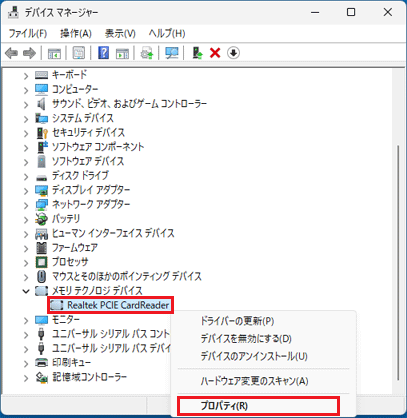This screenshot has height=418, width=407.
Task: Collapse the メモリ テクノロジ デバイス node
Action: [x=26, y=291]
